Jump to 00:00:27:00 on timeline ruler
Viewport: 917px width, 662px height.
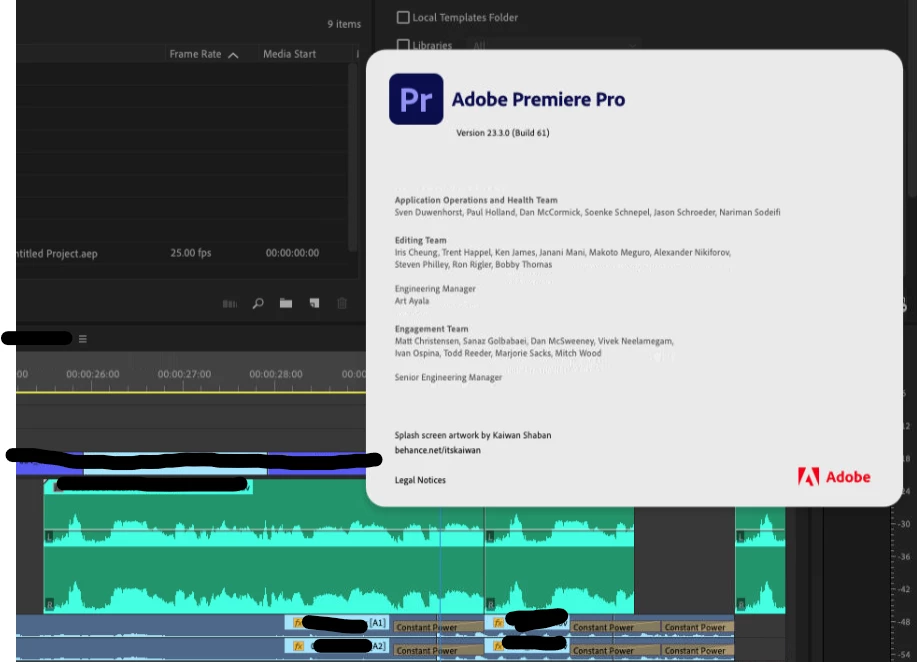(184, 374)
